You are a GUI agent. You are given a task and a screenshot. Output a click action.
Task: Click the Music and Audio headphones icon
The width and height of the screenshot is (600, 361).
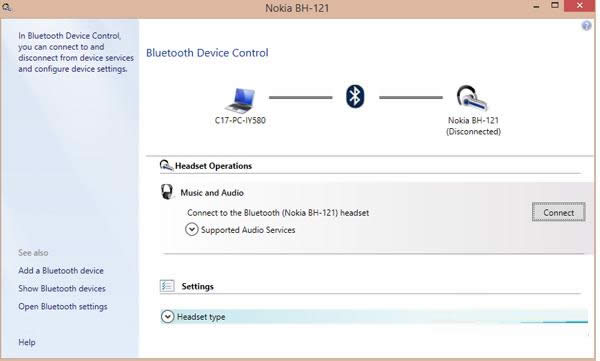(167, 192)
